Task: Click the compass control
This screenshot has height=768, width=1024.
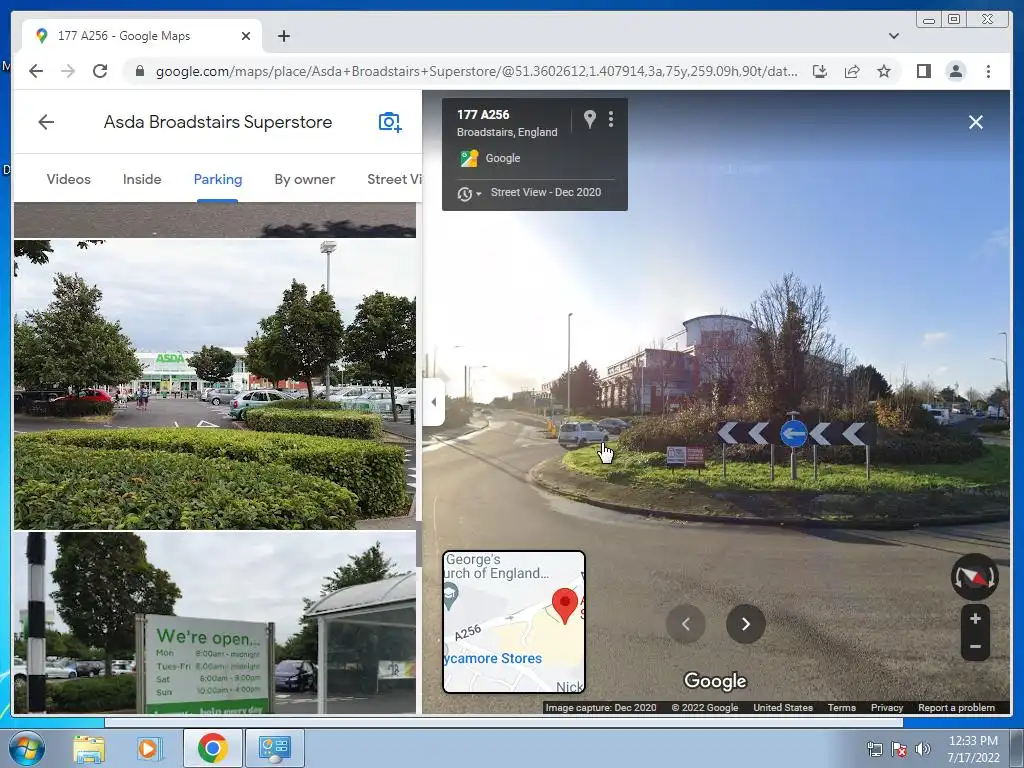Action: 974,577
